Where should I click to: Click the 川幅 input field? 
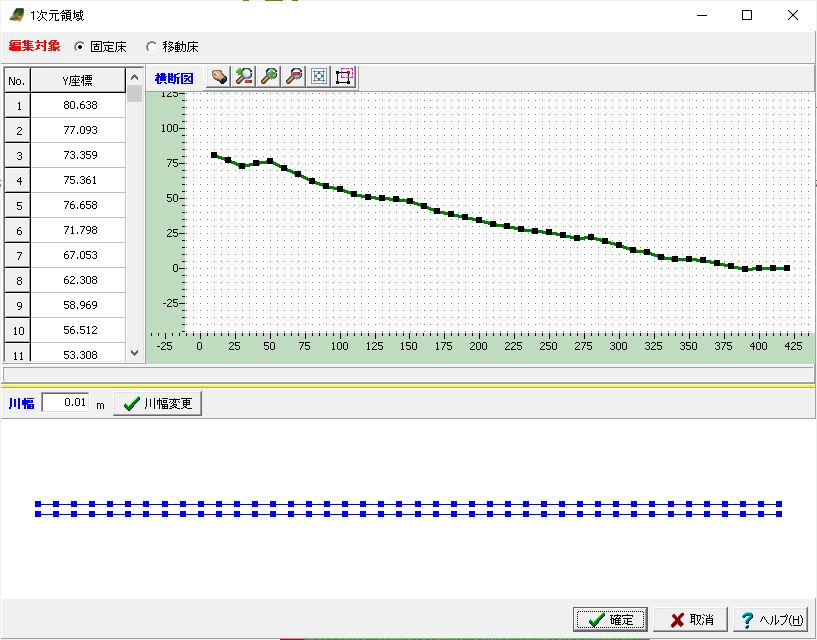click(65, 402)
